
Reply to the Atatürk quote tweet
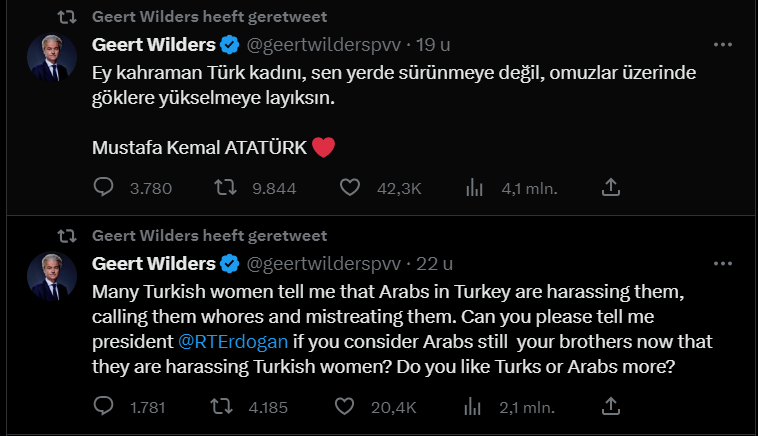pyautogui.click(x=104, y=187)
